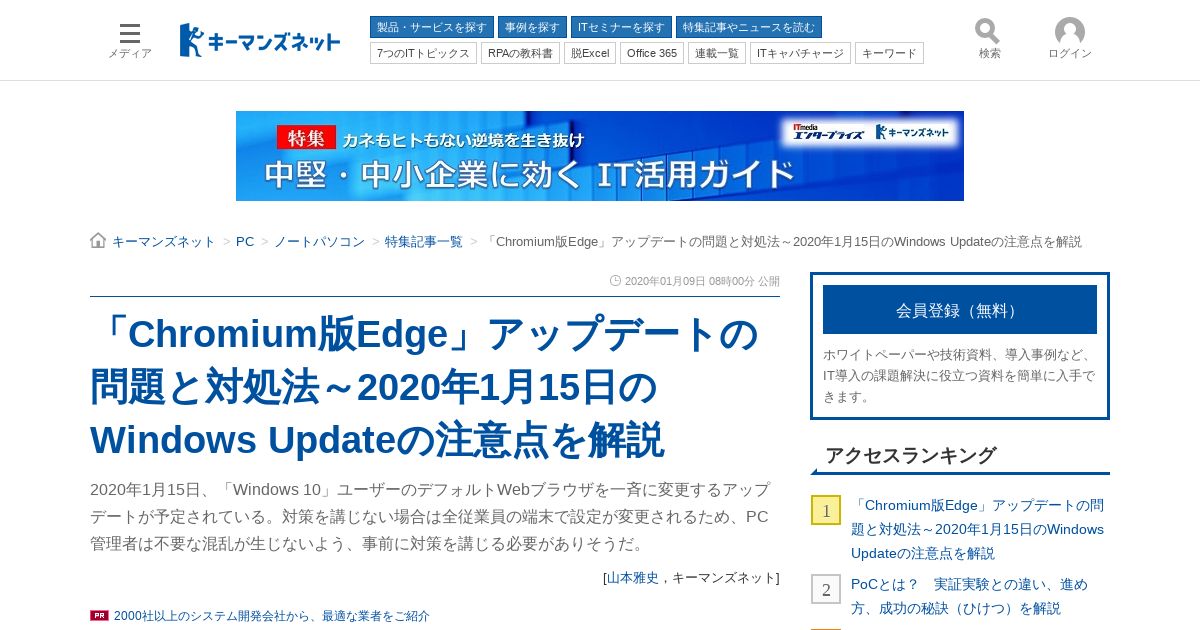Click the キーマンズネット logo
This screenshot has height=630, width=1200.
(x=260, y=40)
